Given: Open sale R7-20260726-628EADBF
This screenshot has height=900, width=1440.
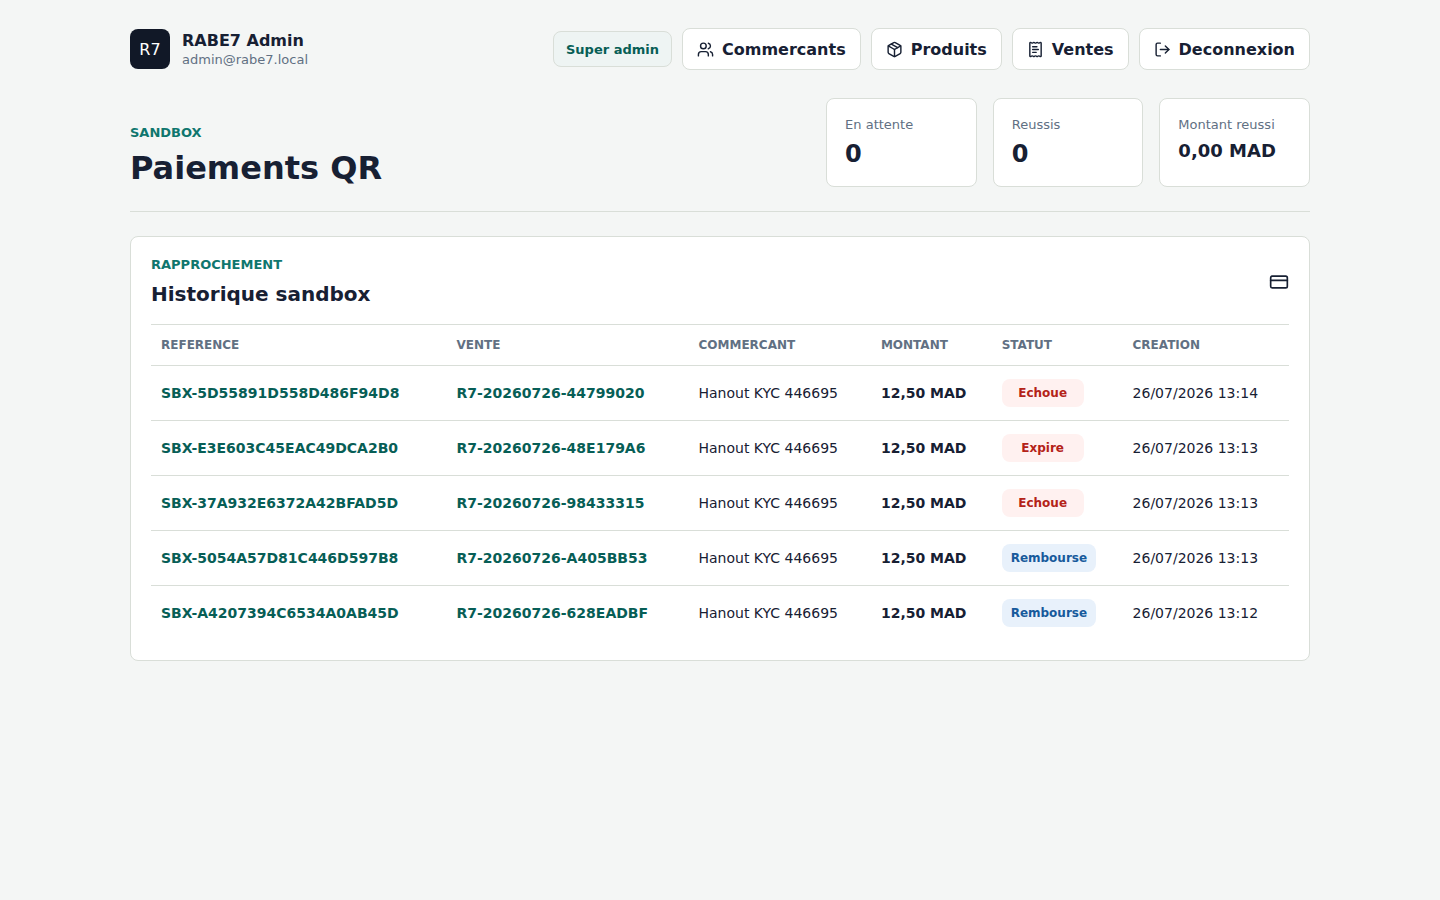Looking at the screenshot, I should click(552, 613).
